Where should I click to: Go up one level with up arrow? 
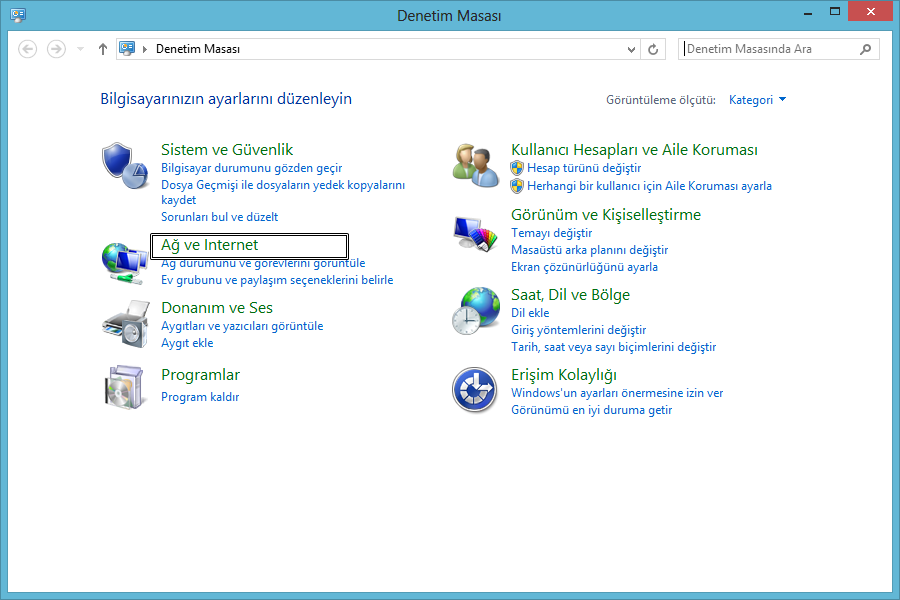[103, 49]
